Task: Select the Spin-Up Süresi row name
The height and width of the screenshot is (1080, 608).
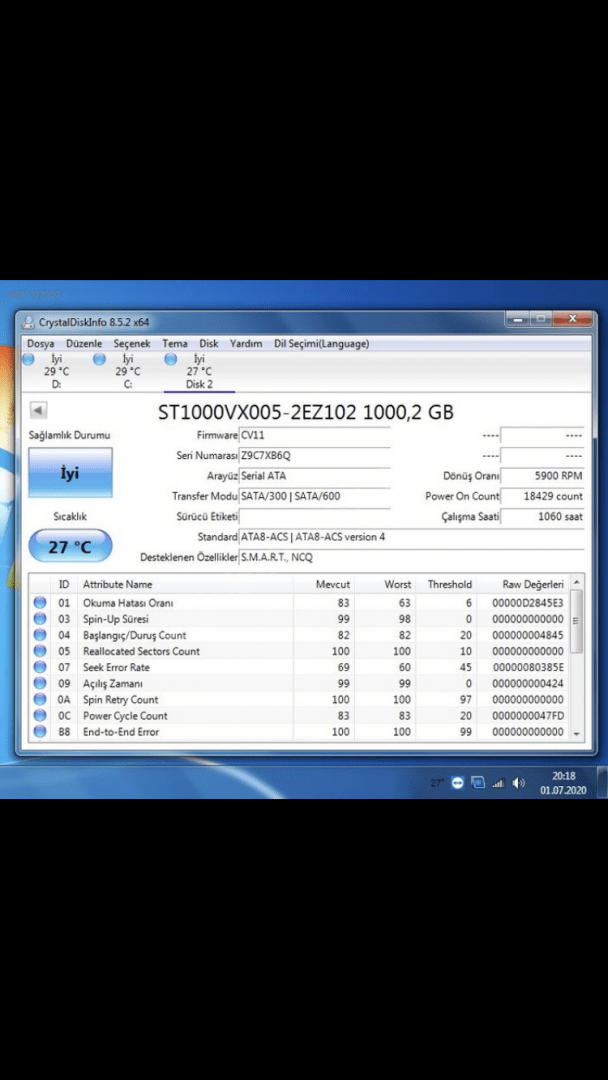Action: click(x=116, y=619)
